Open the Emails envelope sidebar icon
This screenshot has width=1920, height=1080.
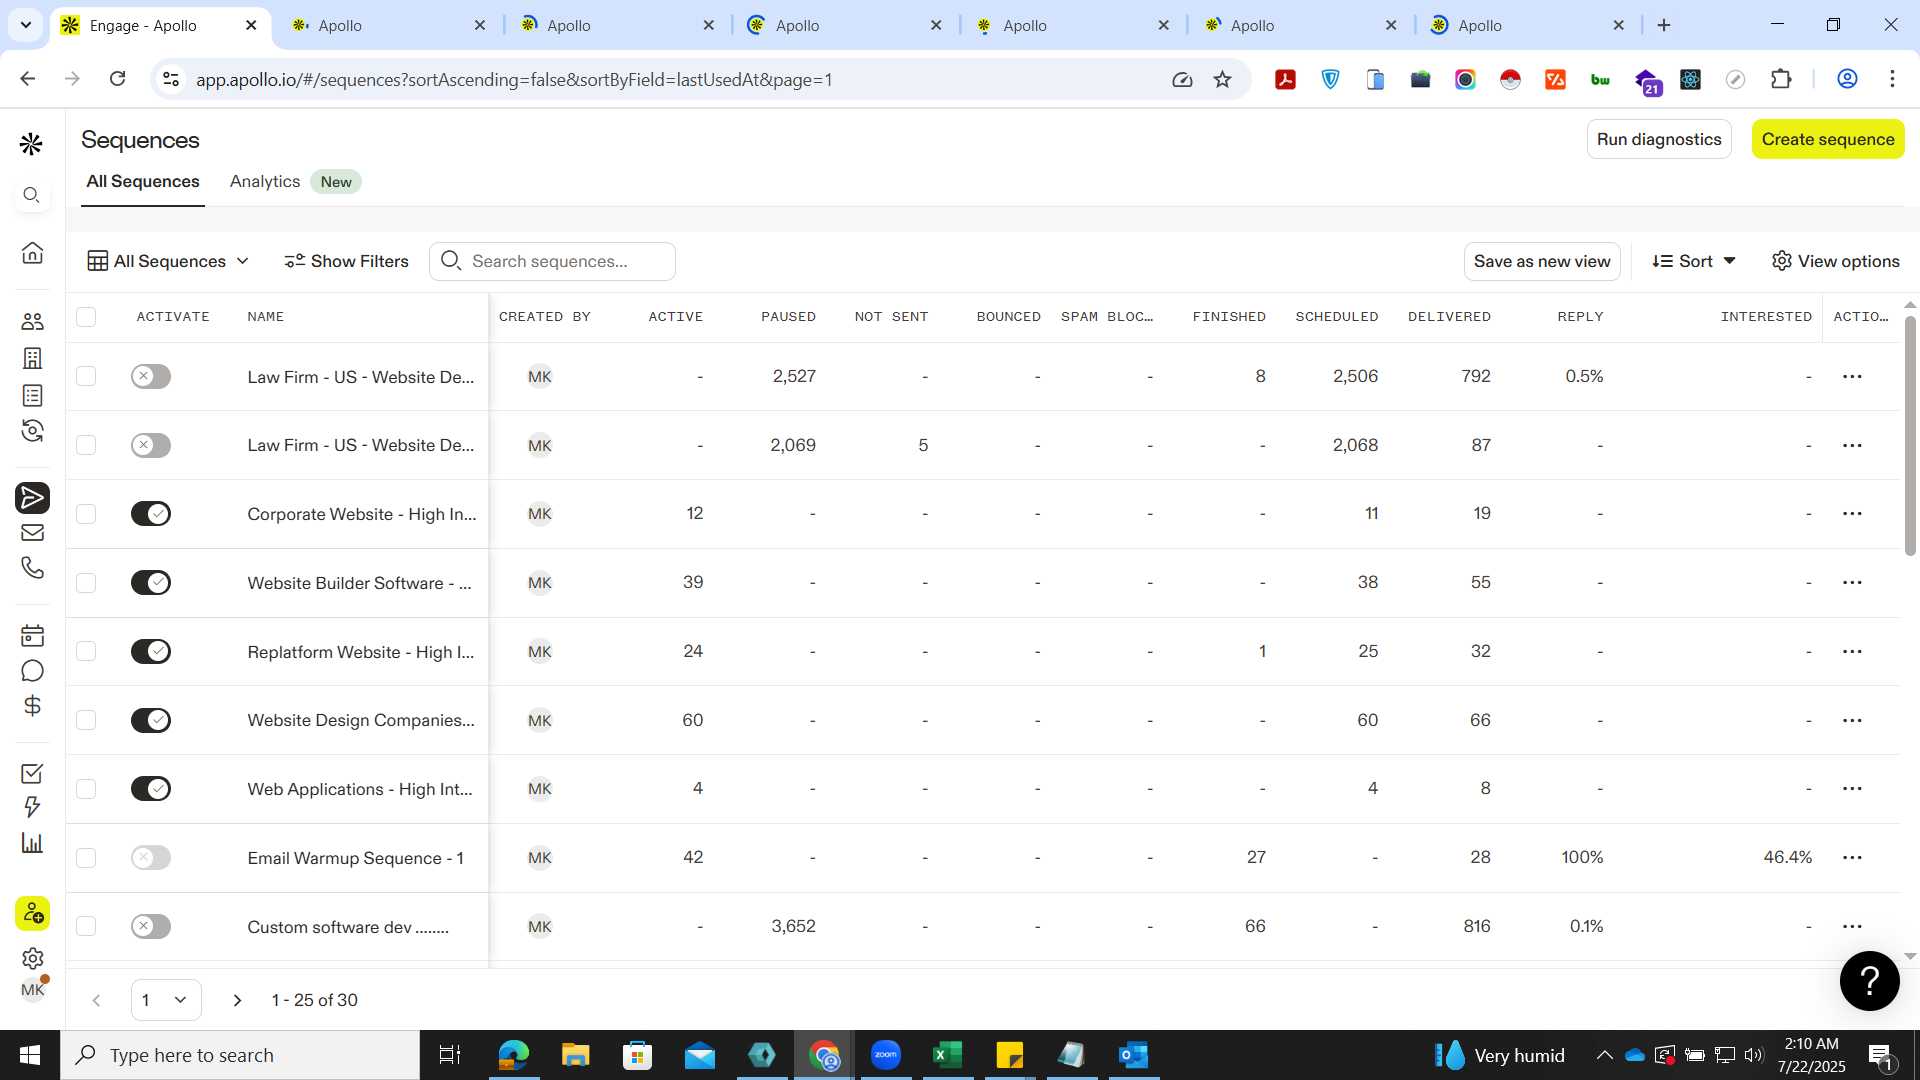click(32, 533)
